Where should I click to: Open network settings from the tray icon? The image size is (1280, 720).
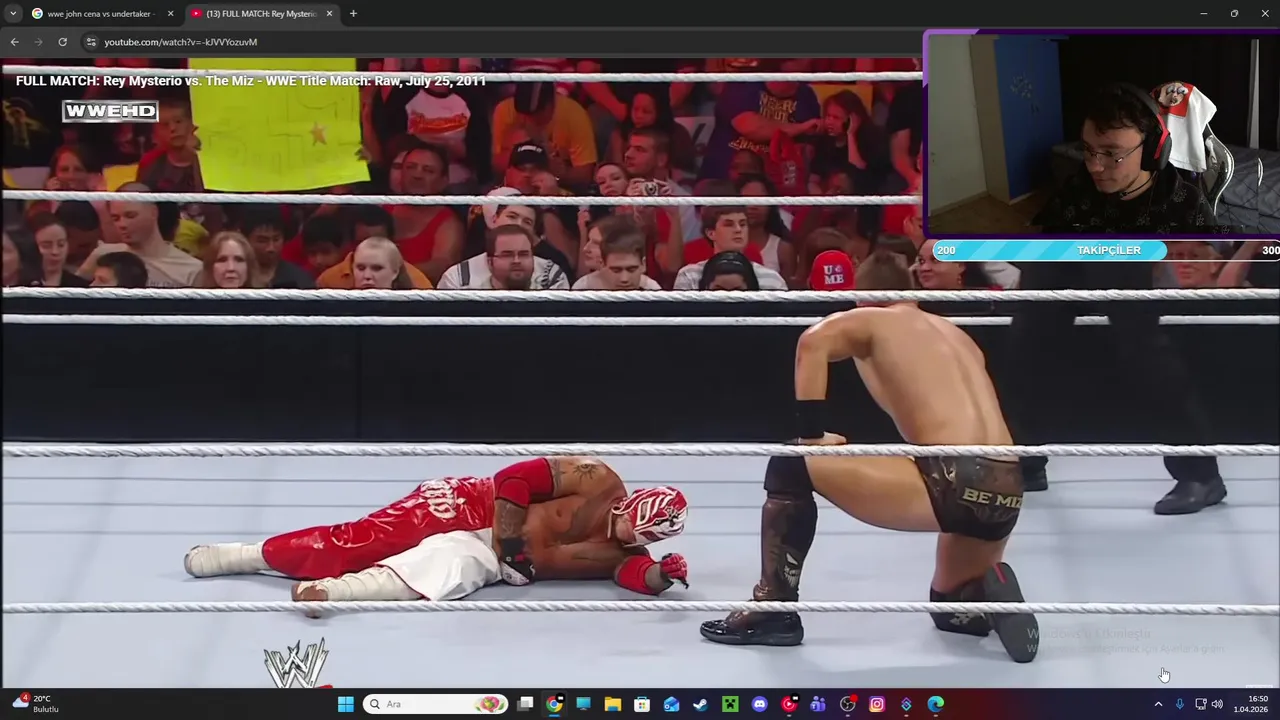click(x=1201, y=704)
